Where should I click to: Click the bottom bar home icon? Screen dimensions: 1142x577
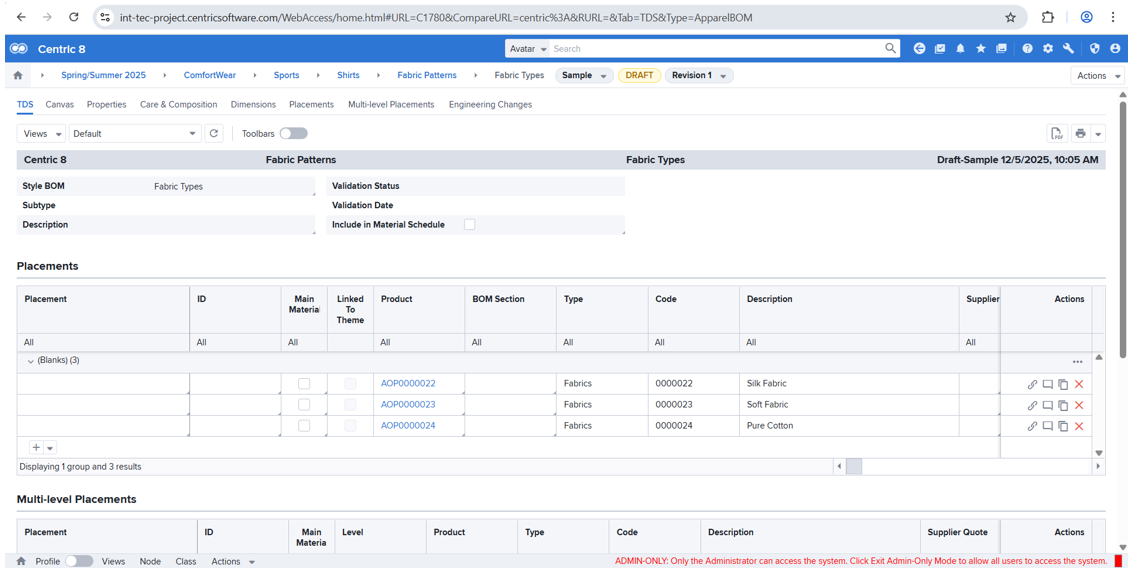pyautogui.click(x=21, y=562)
